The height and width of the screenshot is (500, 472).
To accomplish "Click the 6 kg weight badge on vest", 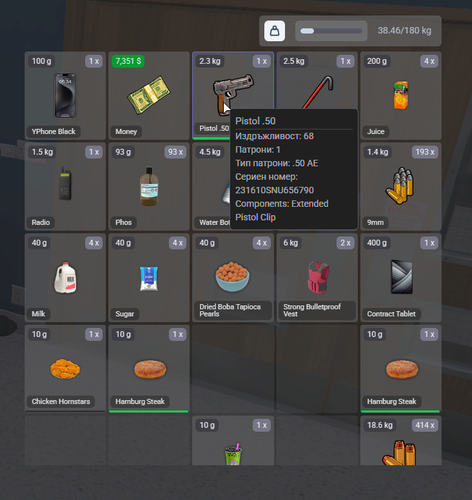I will [290, 243].
